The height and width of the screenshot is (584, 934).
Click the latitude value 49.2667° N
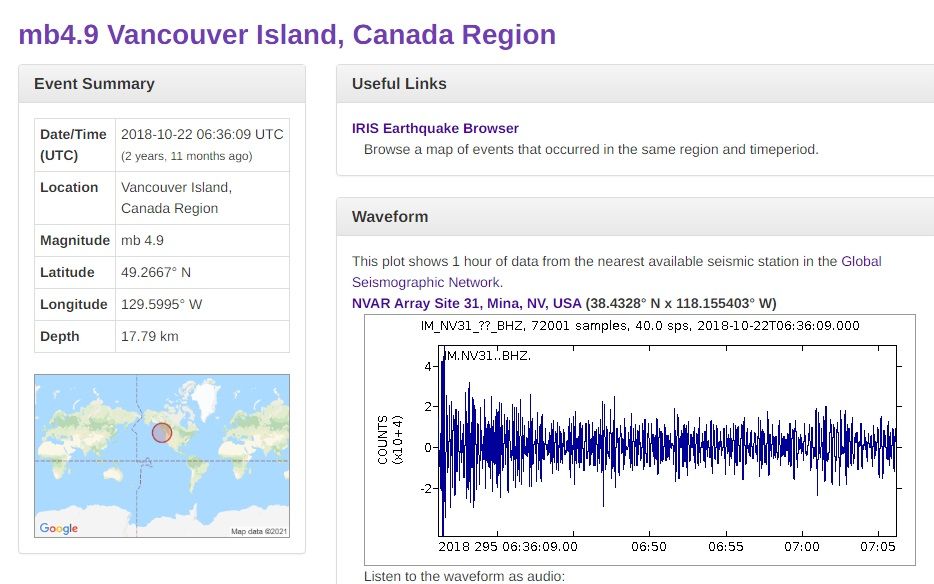point(155,272)
